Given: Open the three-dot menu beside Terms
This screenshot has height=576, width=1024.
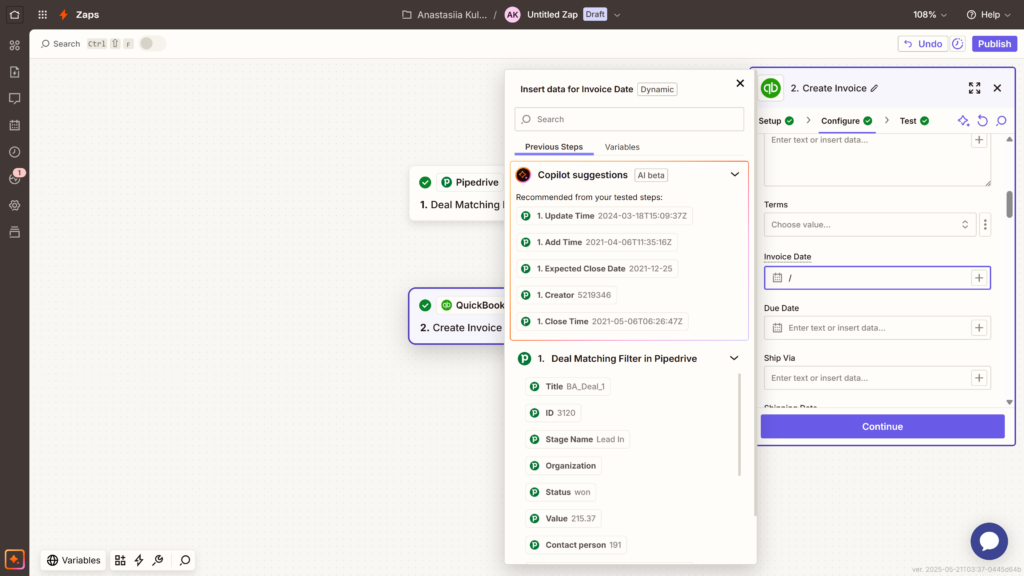Looking at the screenshot, I should tap(985, 225).
